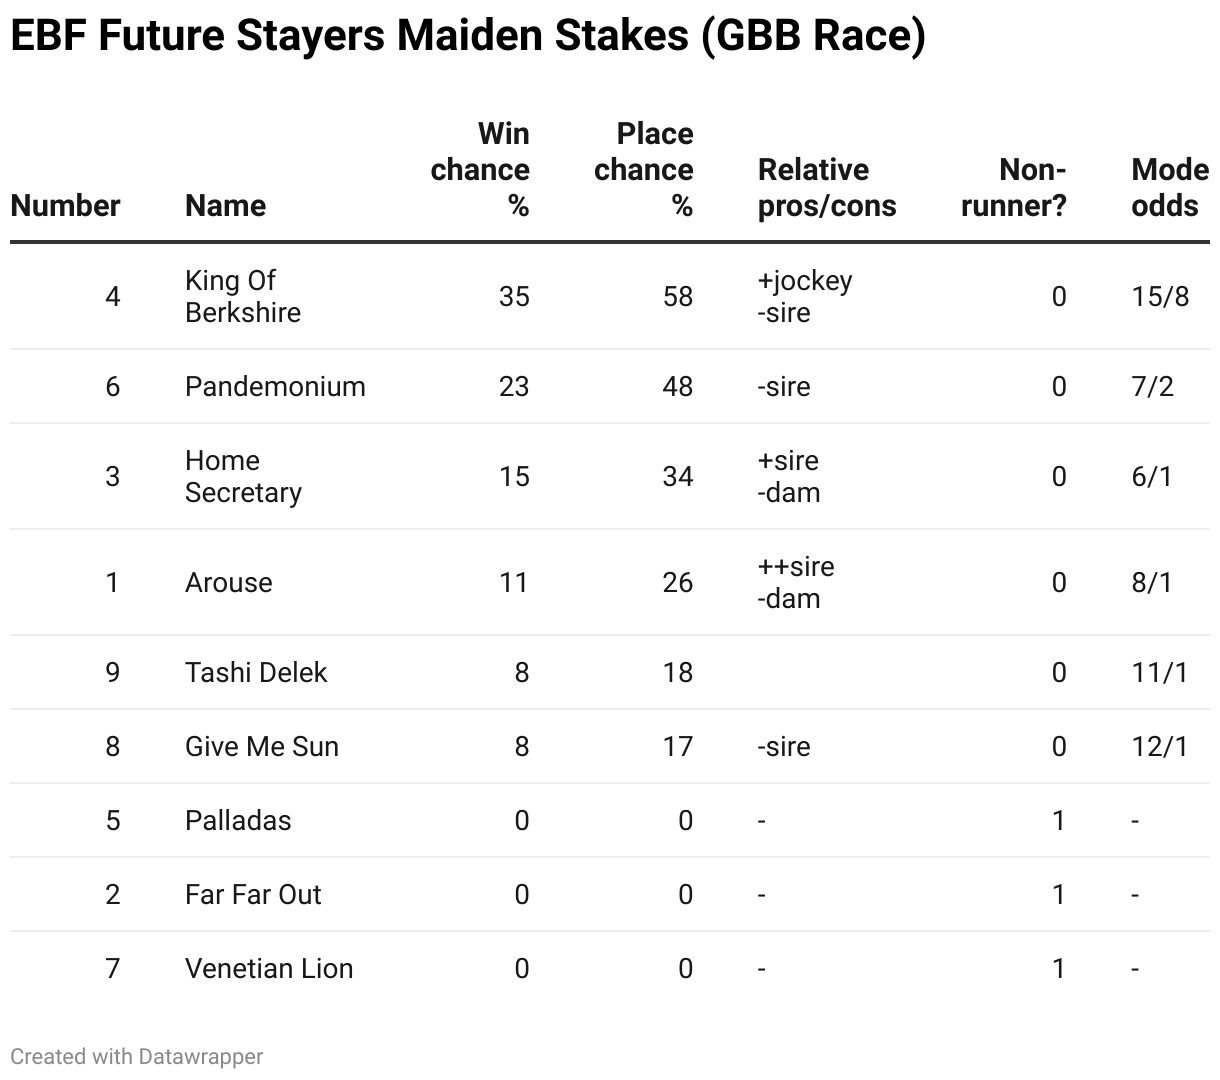Select the Pandemonium name cell

(275, 386)
